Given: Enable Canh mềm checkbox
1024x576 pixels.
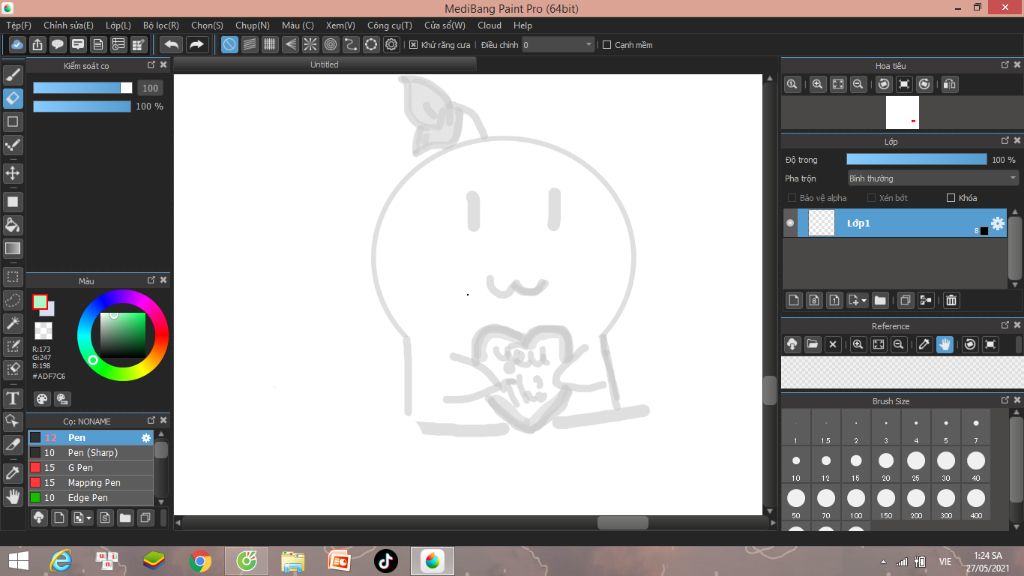Looking at the screenshot, I should [607, 44].
